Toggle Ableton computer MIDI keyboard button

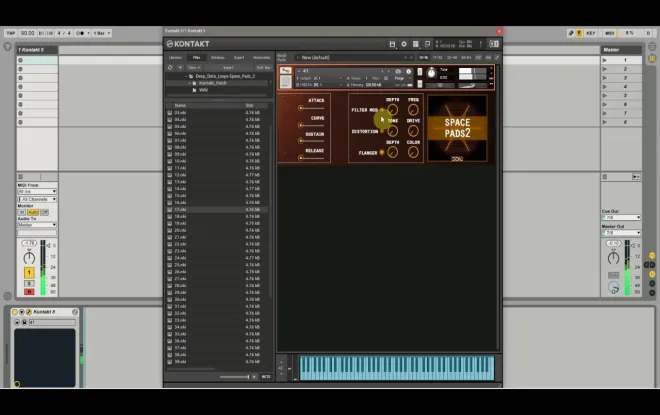(579, 33)
